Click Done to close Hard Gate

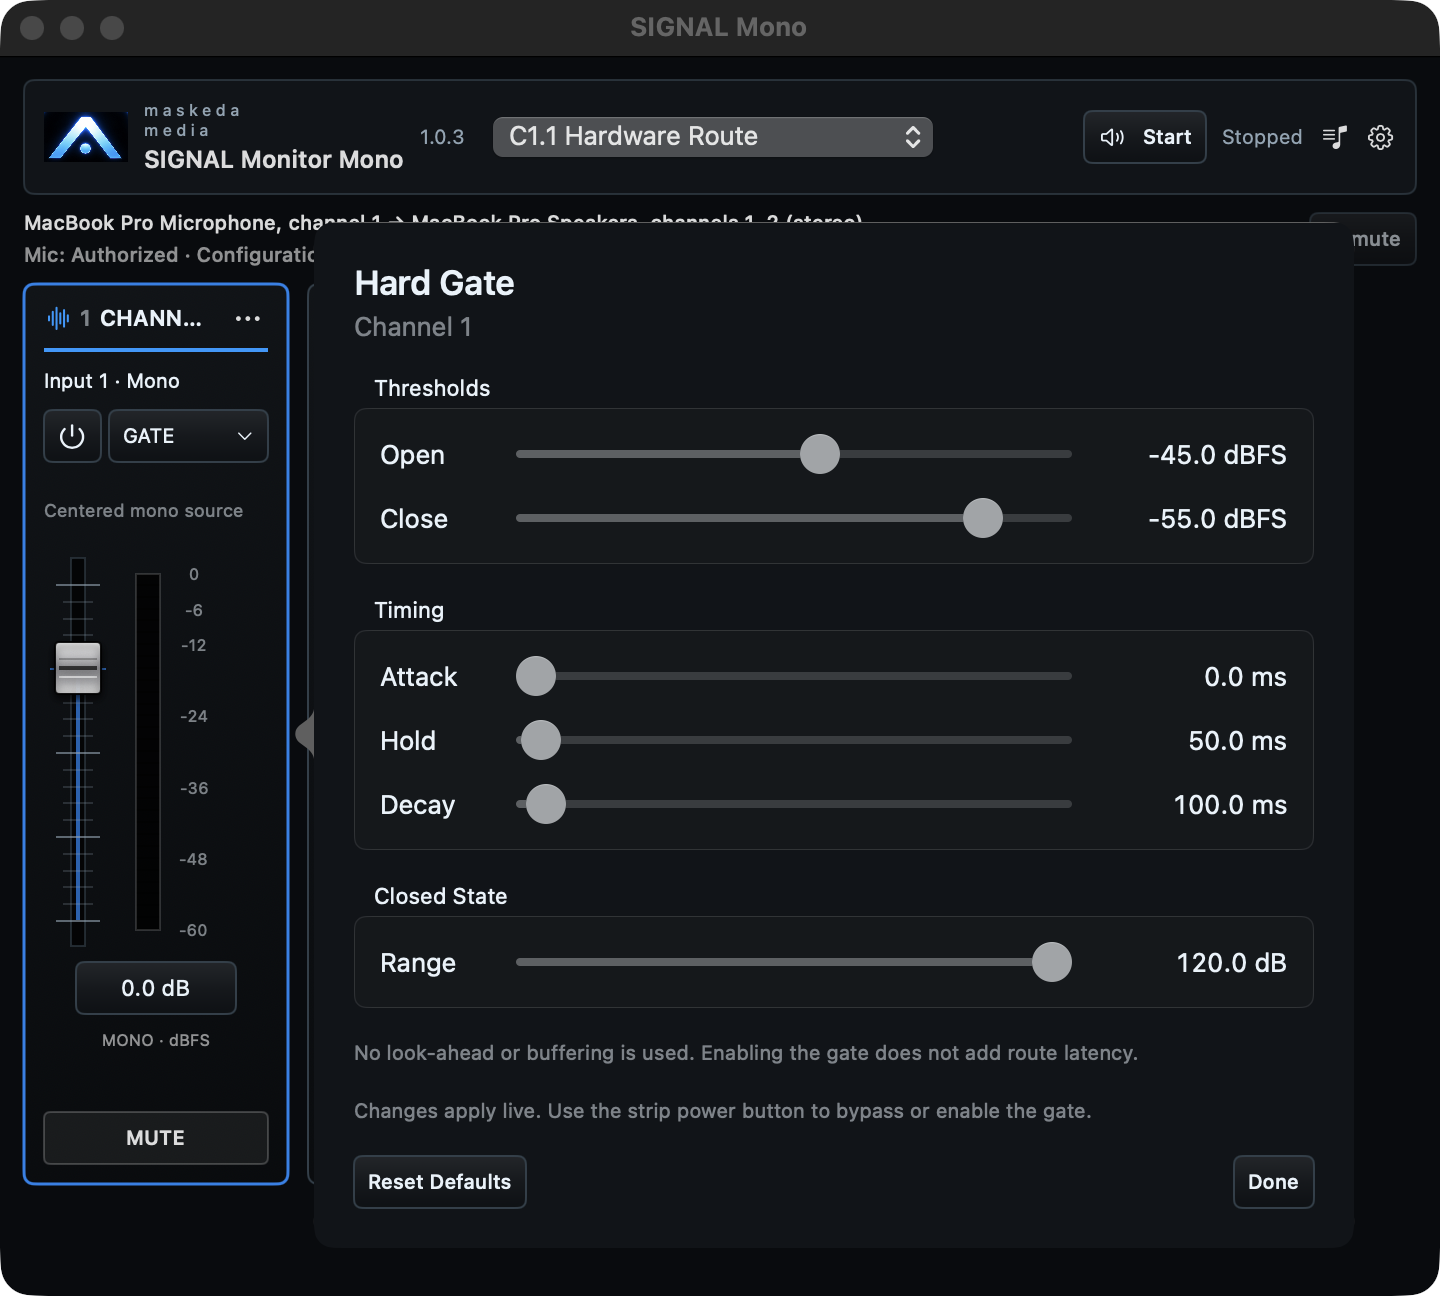1273,1182
